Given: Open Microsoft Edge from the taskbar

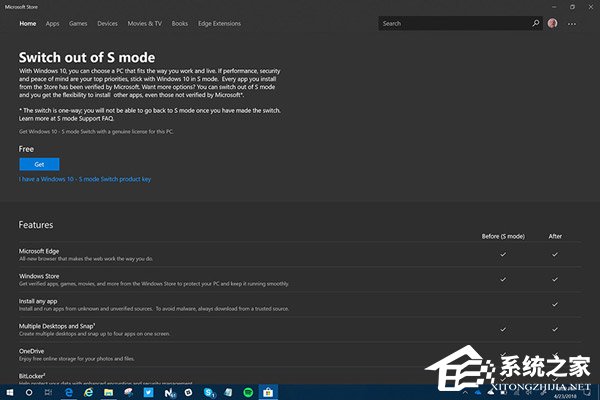Looking at the screenshot, I should pos(69,392).
